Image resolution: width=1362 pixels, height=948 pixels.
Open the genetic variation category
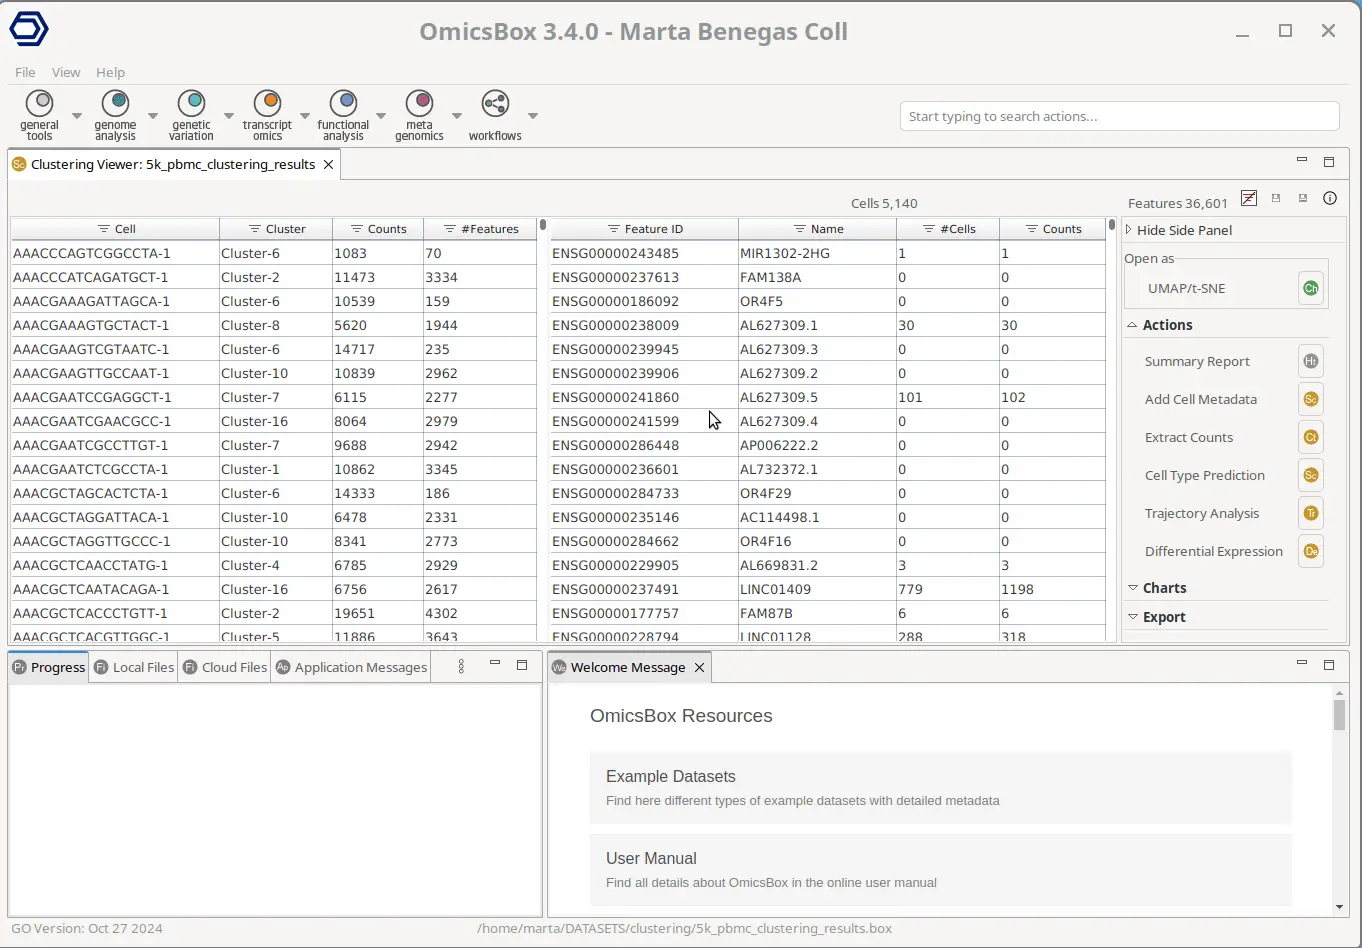pyautogui.click(x=191, y=115)
